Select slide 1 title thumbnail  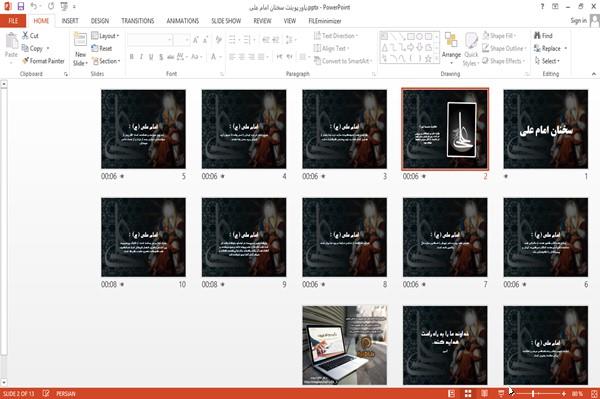(546, 129)
